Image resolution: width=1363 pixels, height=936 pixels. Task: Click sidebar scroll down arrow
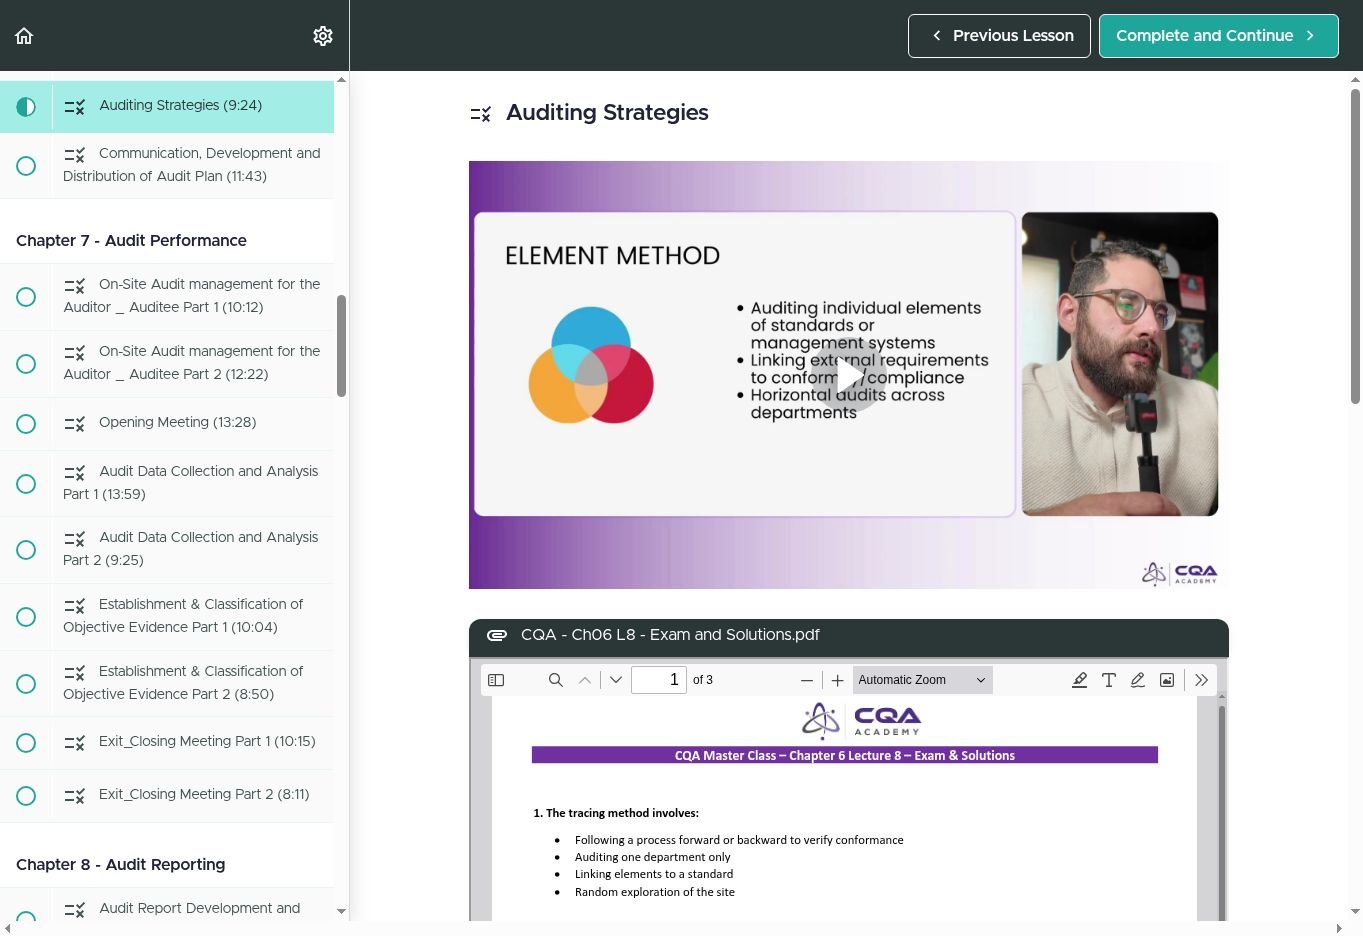click(x=341, y=911)
